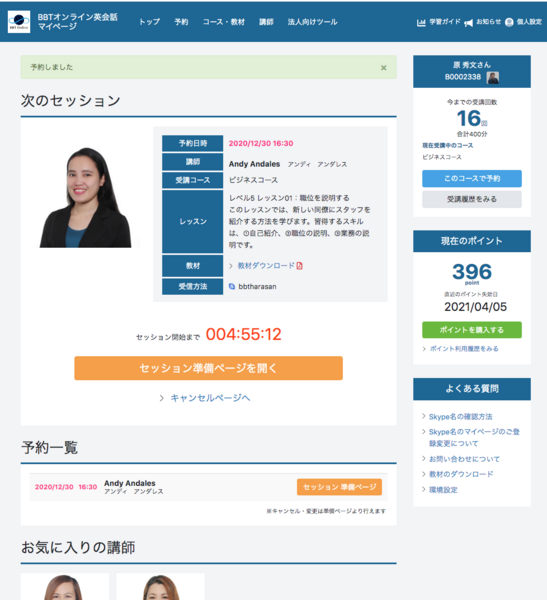Image resolution: width=547 pixels, height=600 pixels.
Task: Click the countdown timer 004:55:12
Action: (244, 334)
